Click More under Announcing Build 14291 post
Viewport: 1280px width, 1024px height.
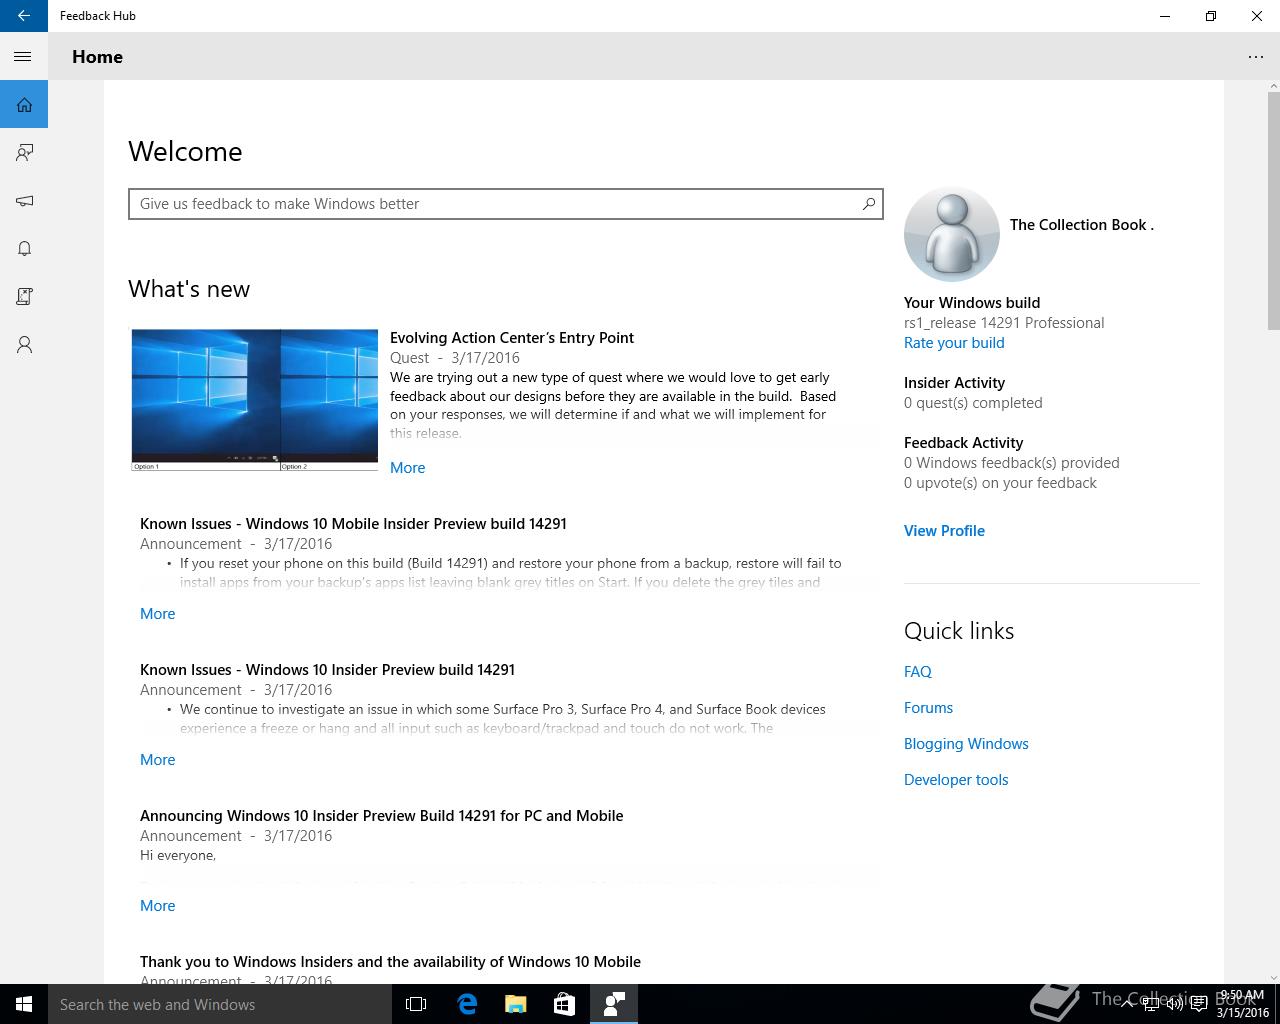pyautogui.click(x=157, y=906)
